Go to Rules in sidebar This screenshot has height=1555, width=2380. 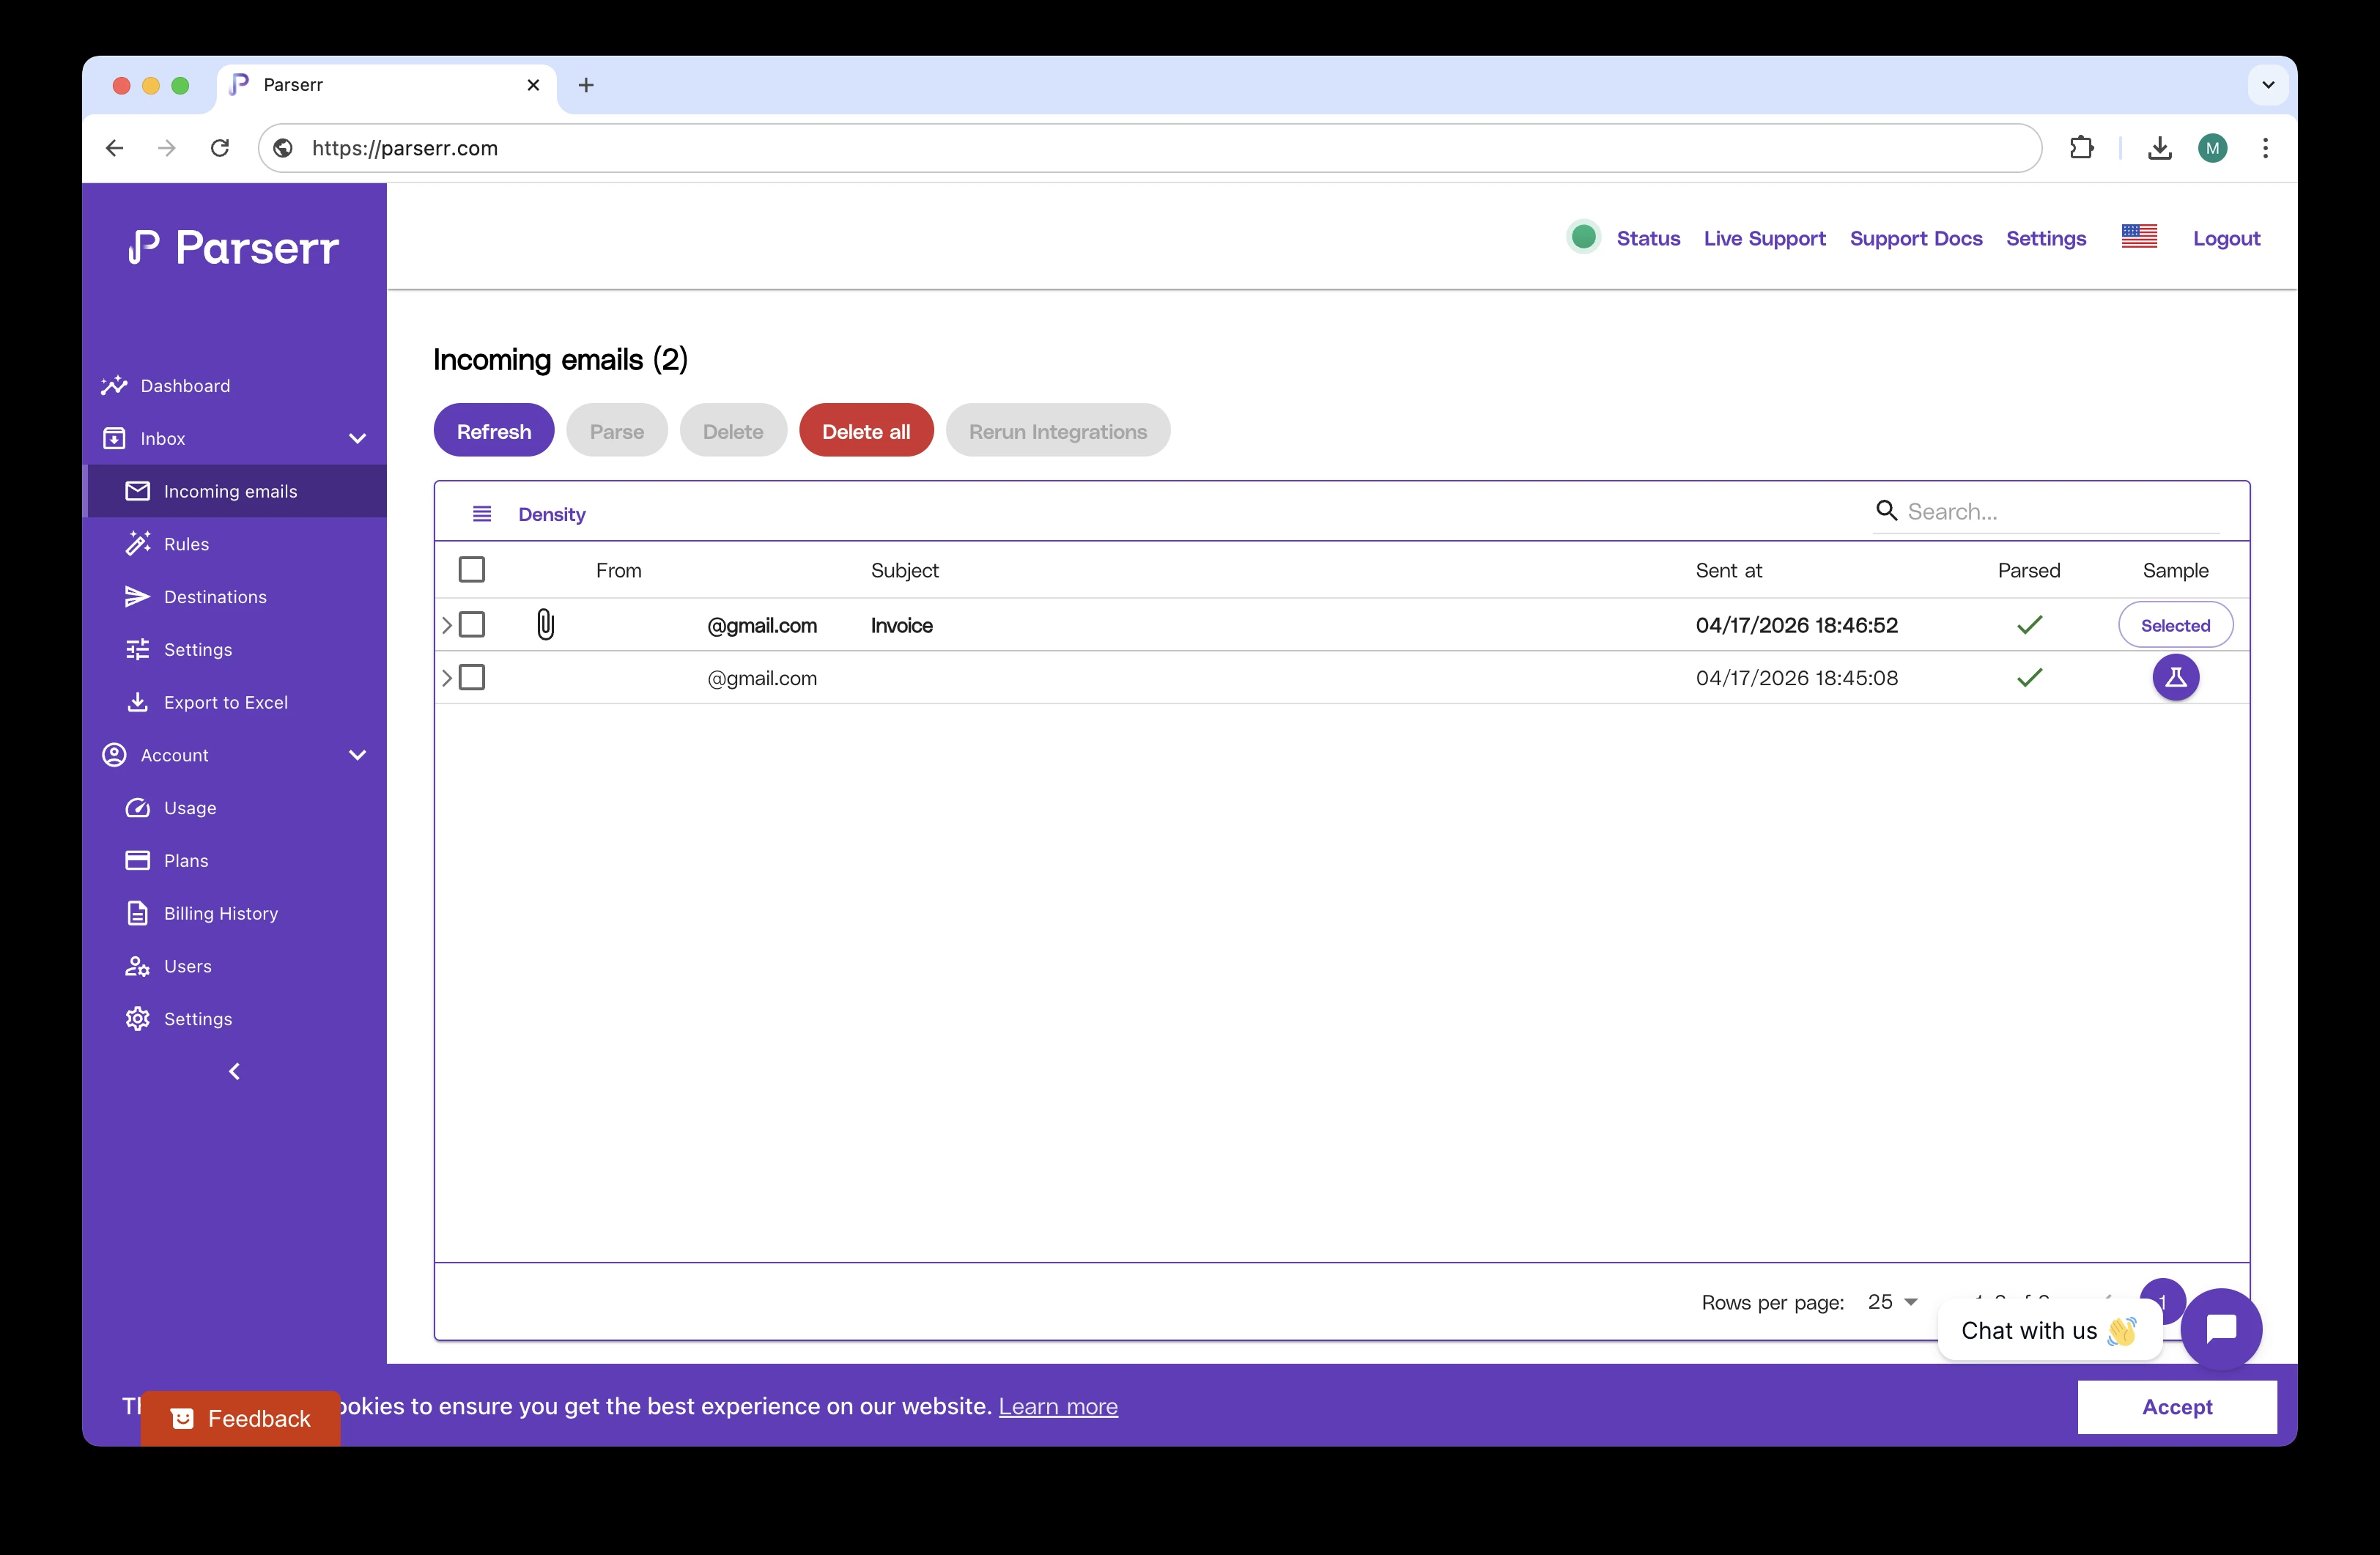[186, 544]
